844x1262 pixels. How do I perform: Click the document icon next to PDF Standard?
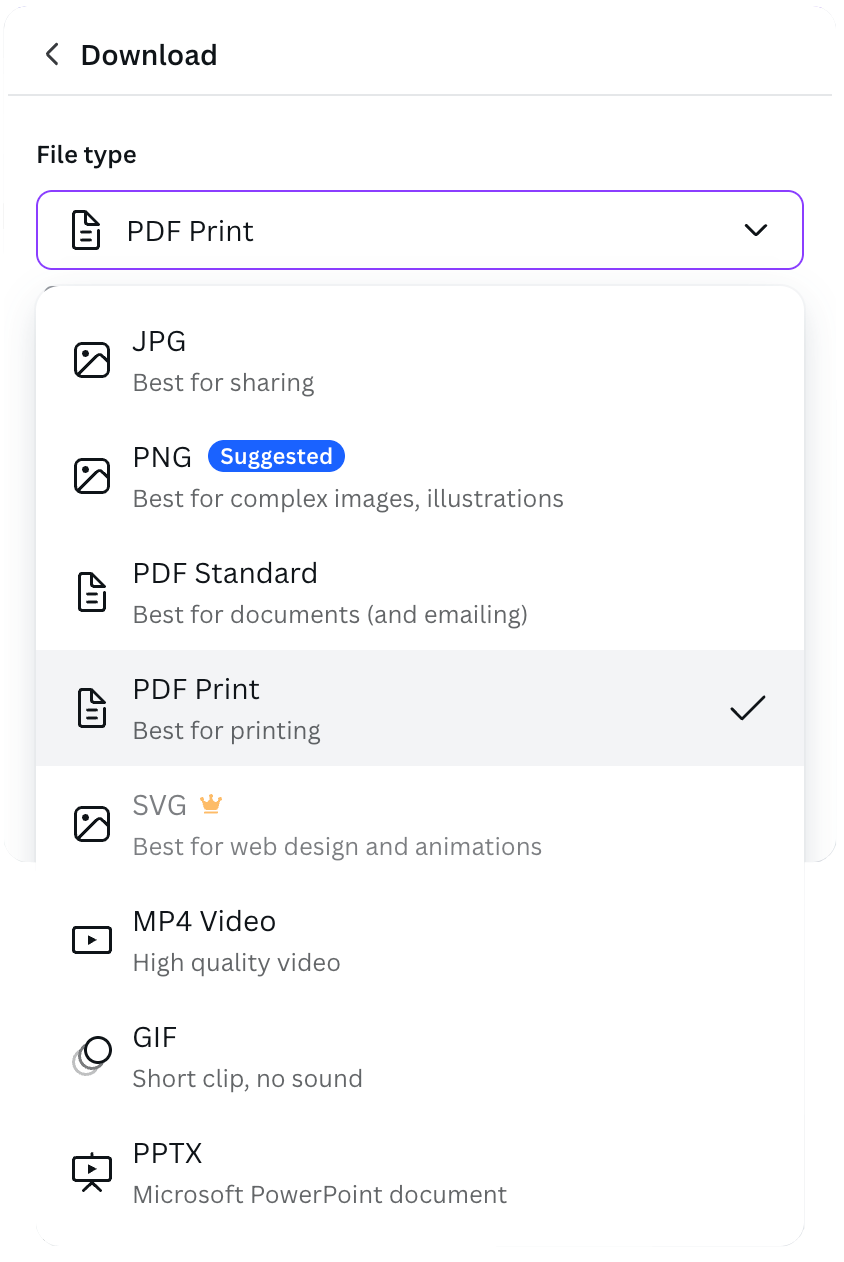click(92, 592)
